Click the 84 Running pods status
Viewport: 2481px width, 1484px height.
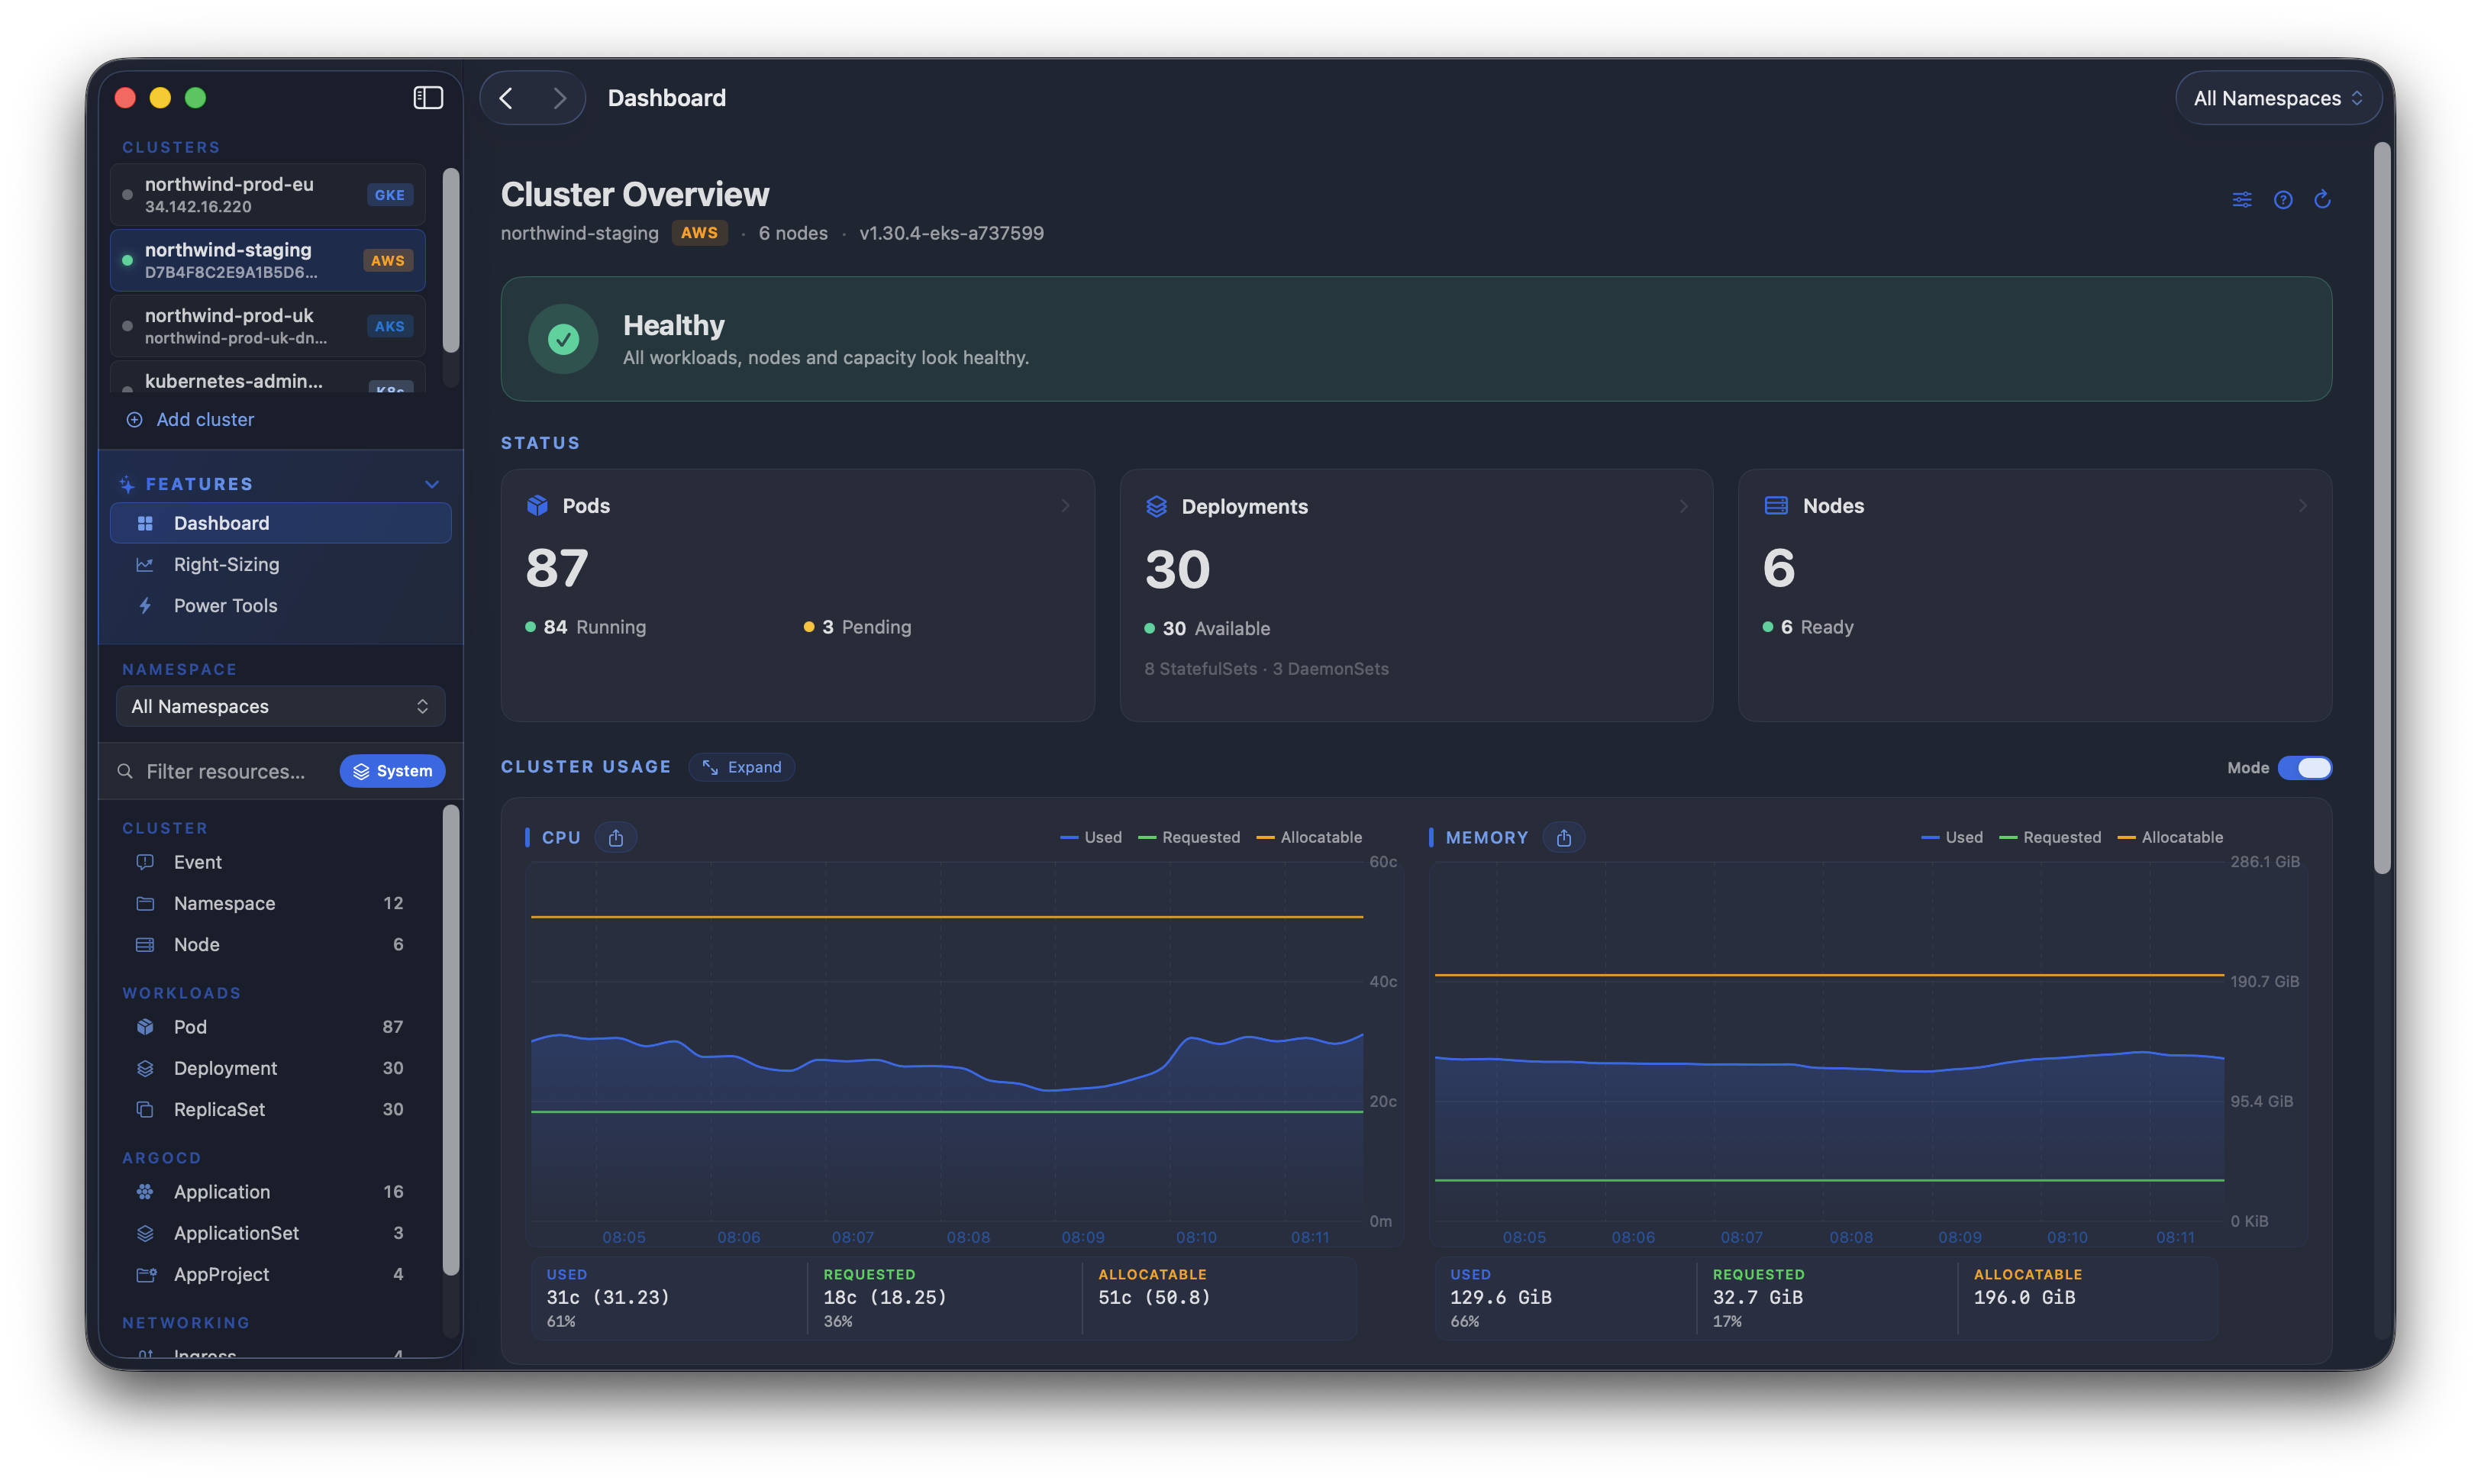pyautogui.click(x=586, y=627)
